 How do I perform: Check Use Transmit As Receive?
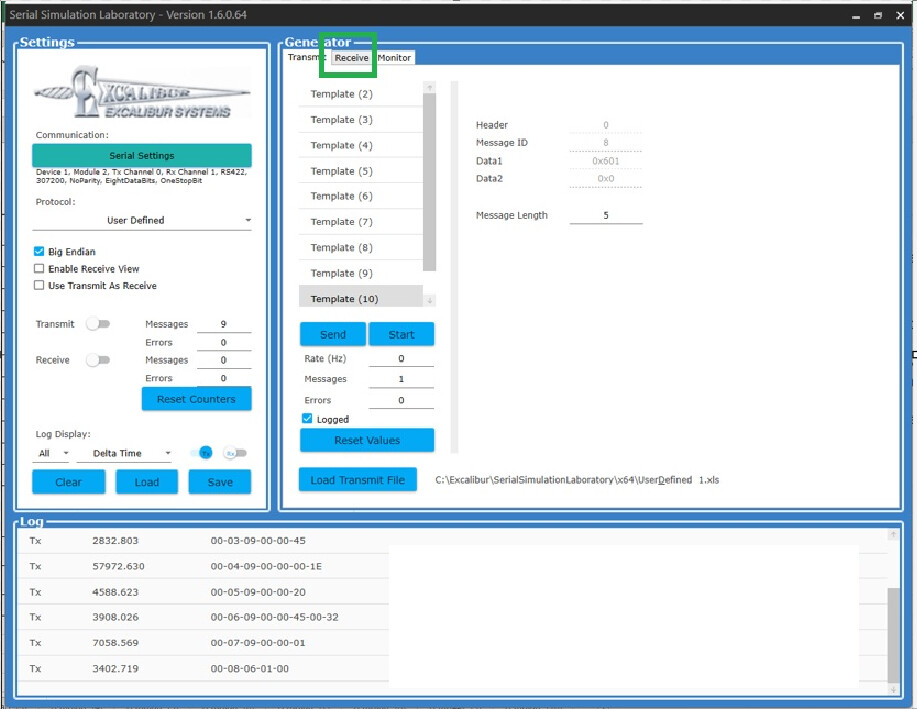pyautogui.click(x=39, y=285)
